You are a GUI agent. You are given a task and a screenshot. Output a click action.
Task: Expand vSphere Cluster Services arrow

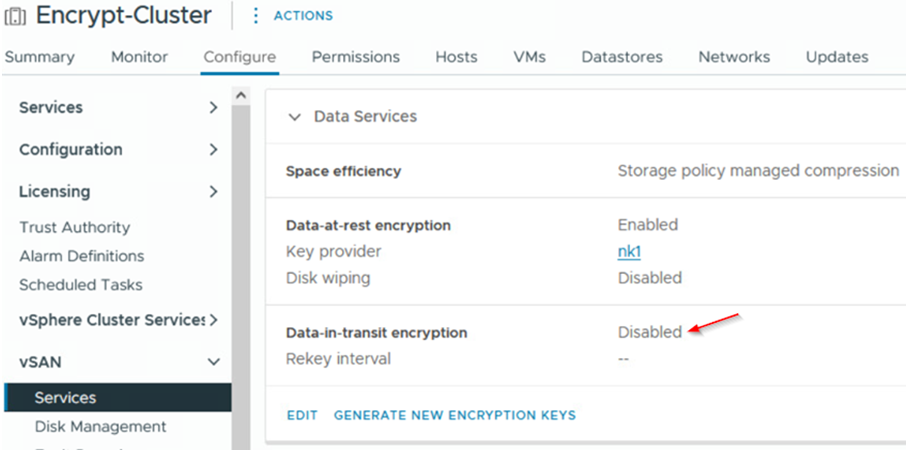tap(214, 319)
